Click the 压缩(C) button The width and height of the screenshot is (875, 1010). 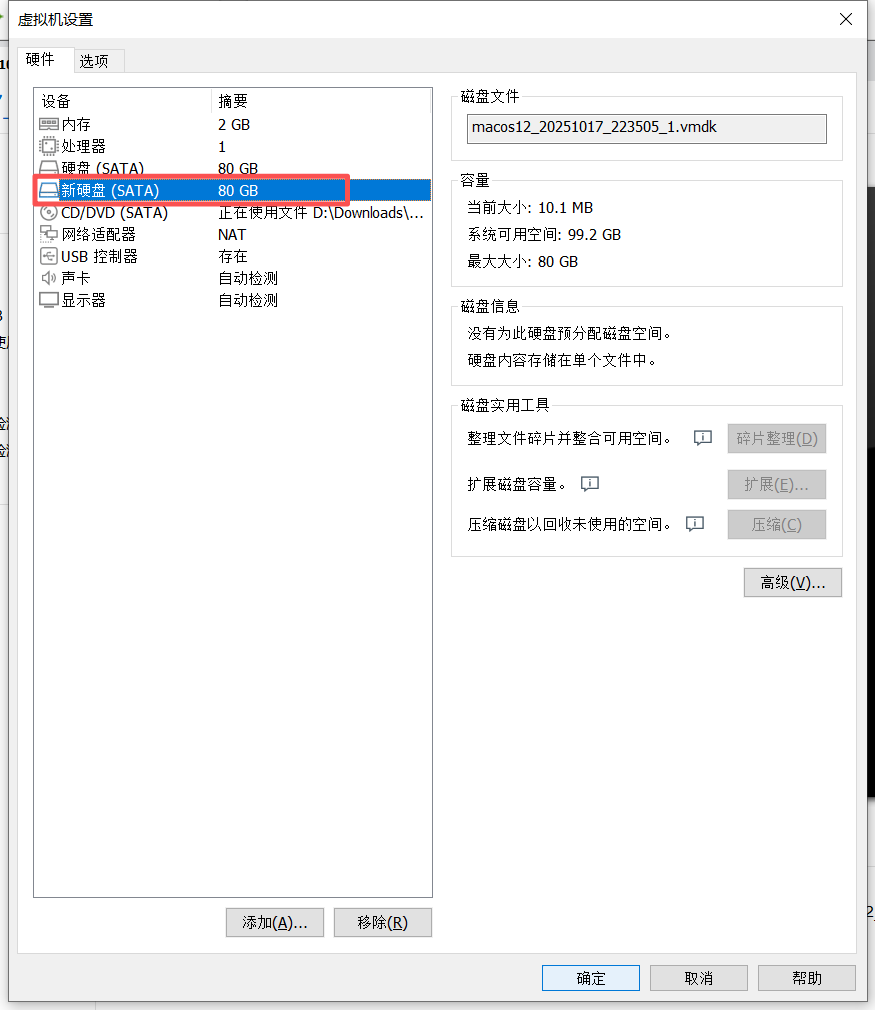(x=777, y=524)
